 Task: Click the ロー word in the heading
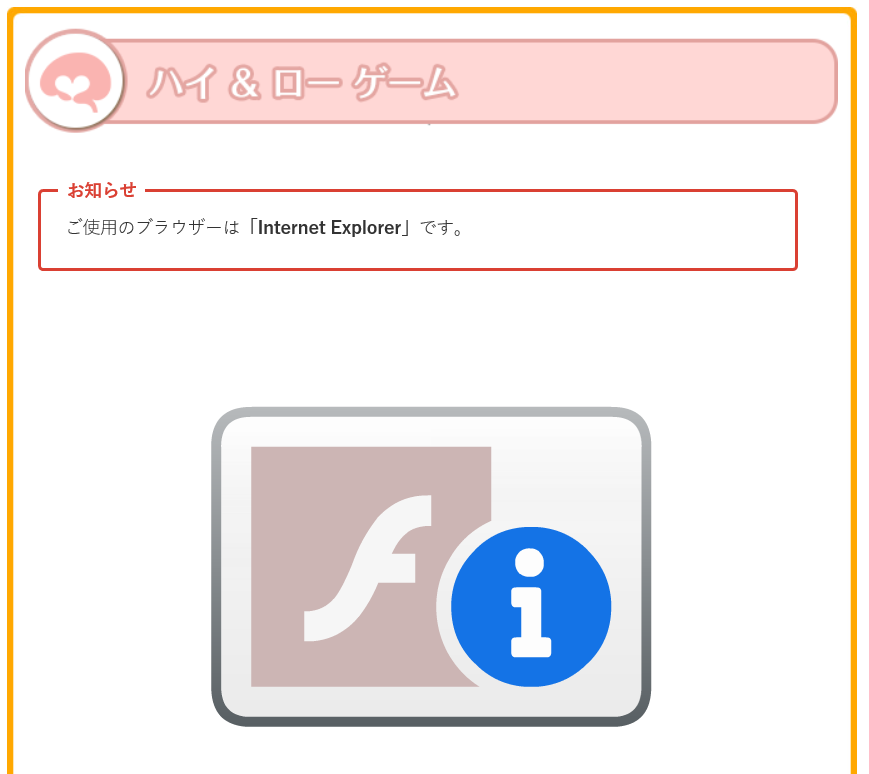(x=306, y=84)
